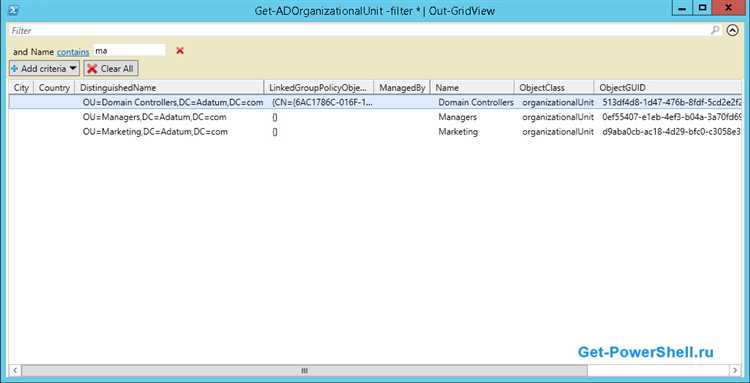Select row OU=Marketing,DC=Adatum,DC=com

click(375, 131)
